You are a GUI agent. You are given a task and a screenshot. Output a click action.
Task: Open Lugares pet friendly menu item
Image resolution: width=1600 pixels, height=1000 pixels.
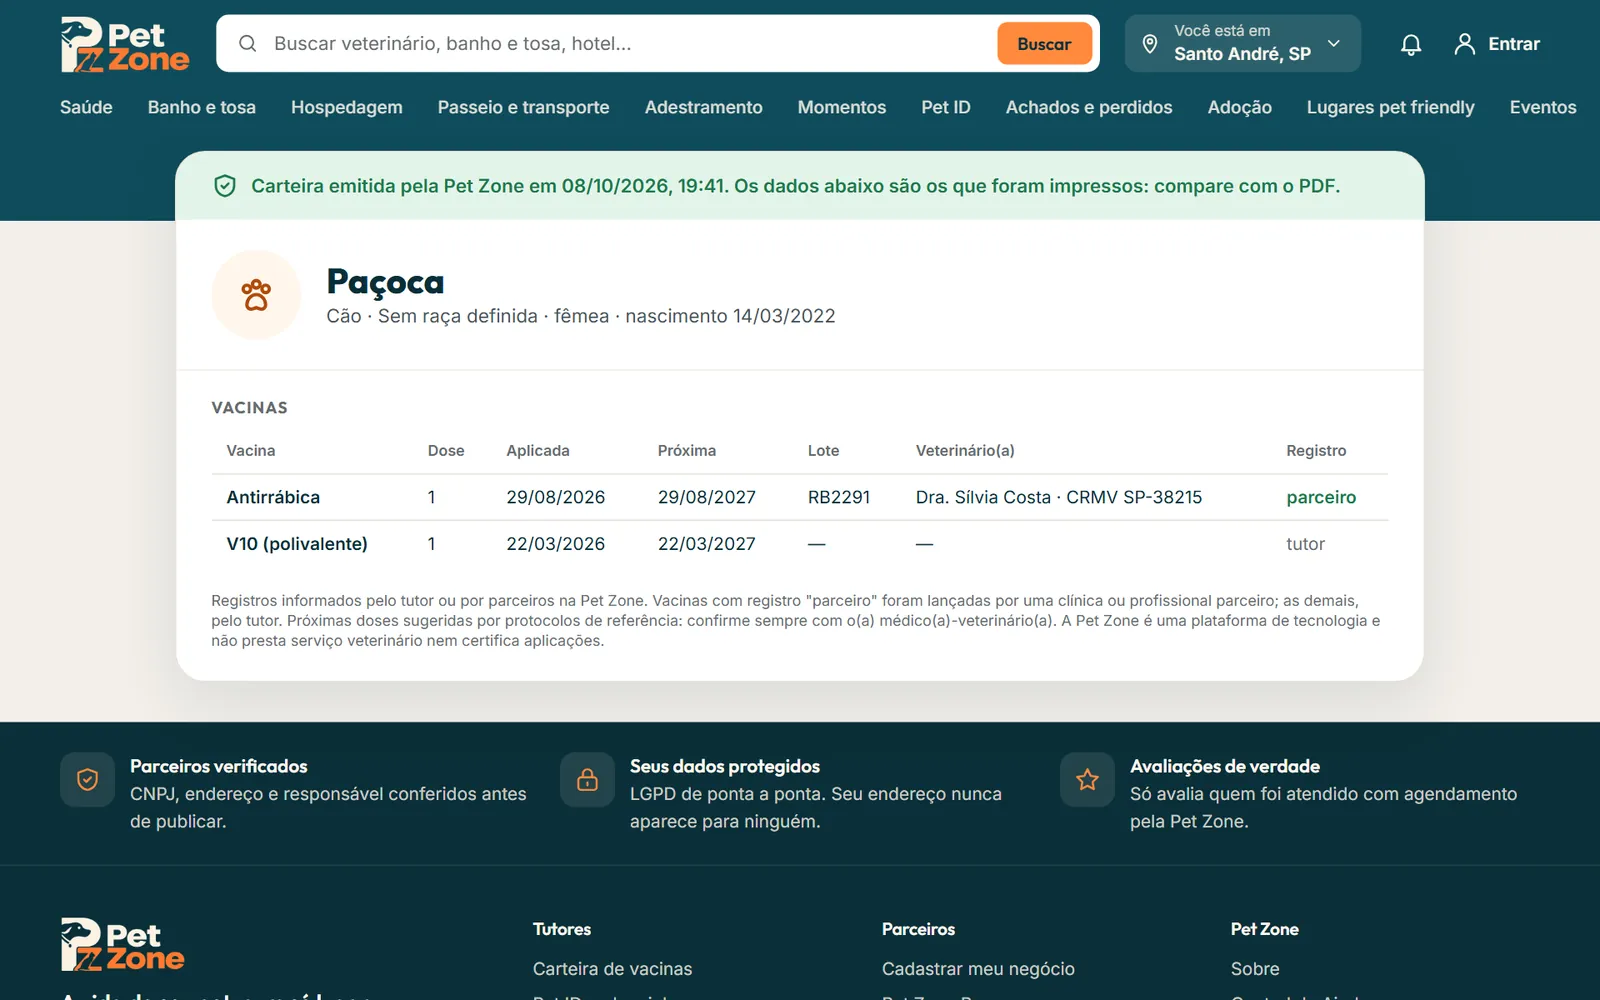[x=1391, y=107]
